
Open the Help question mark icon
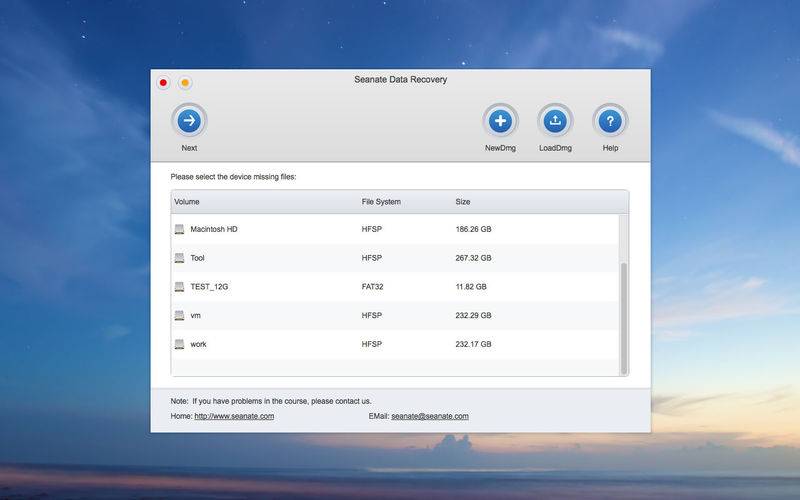(x=610, y=121)
